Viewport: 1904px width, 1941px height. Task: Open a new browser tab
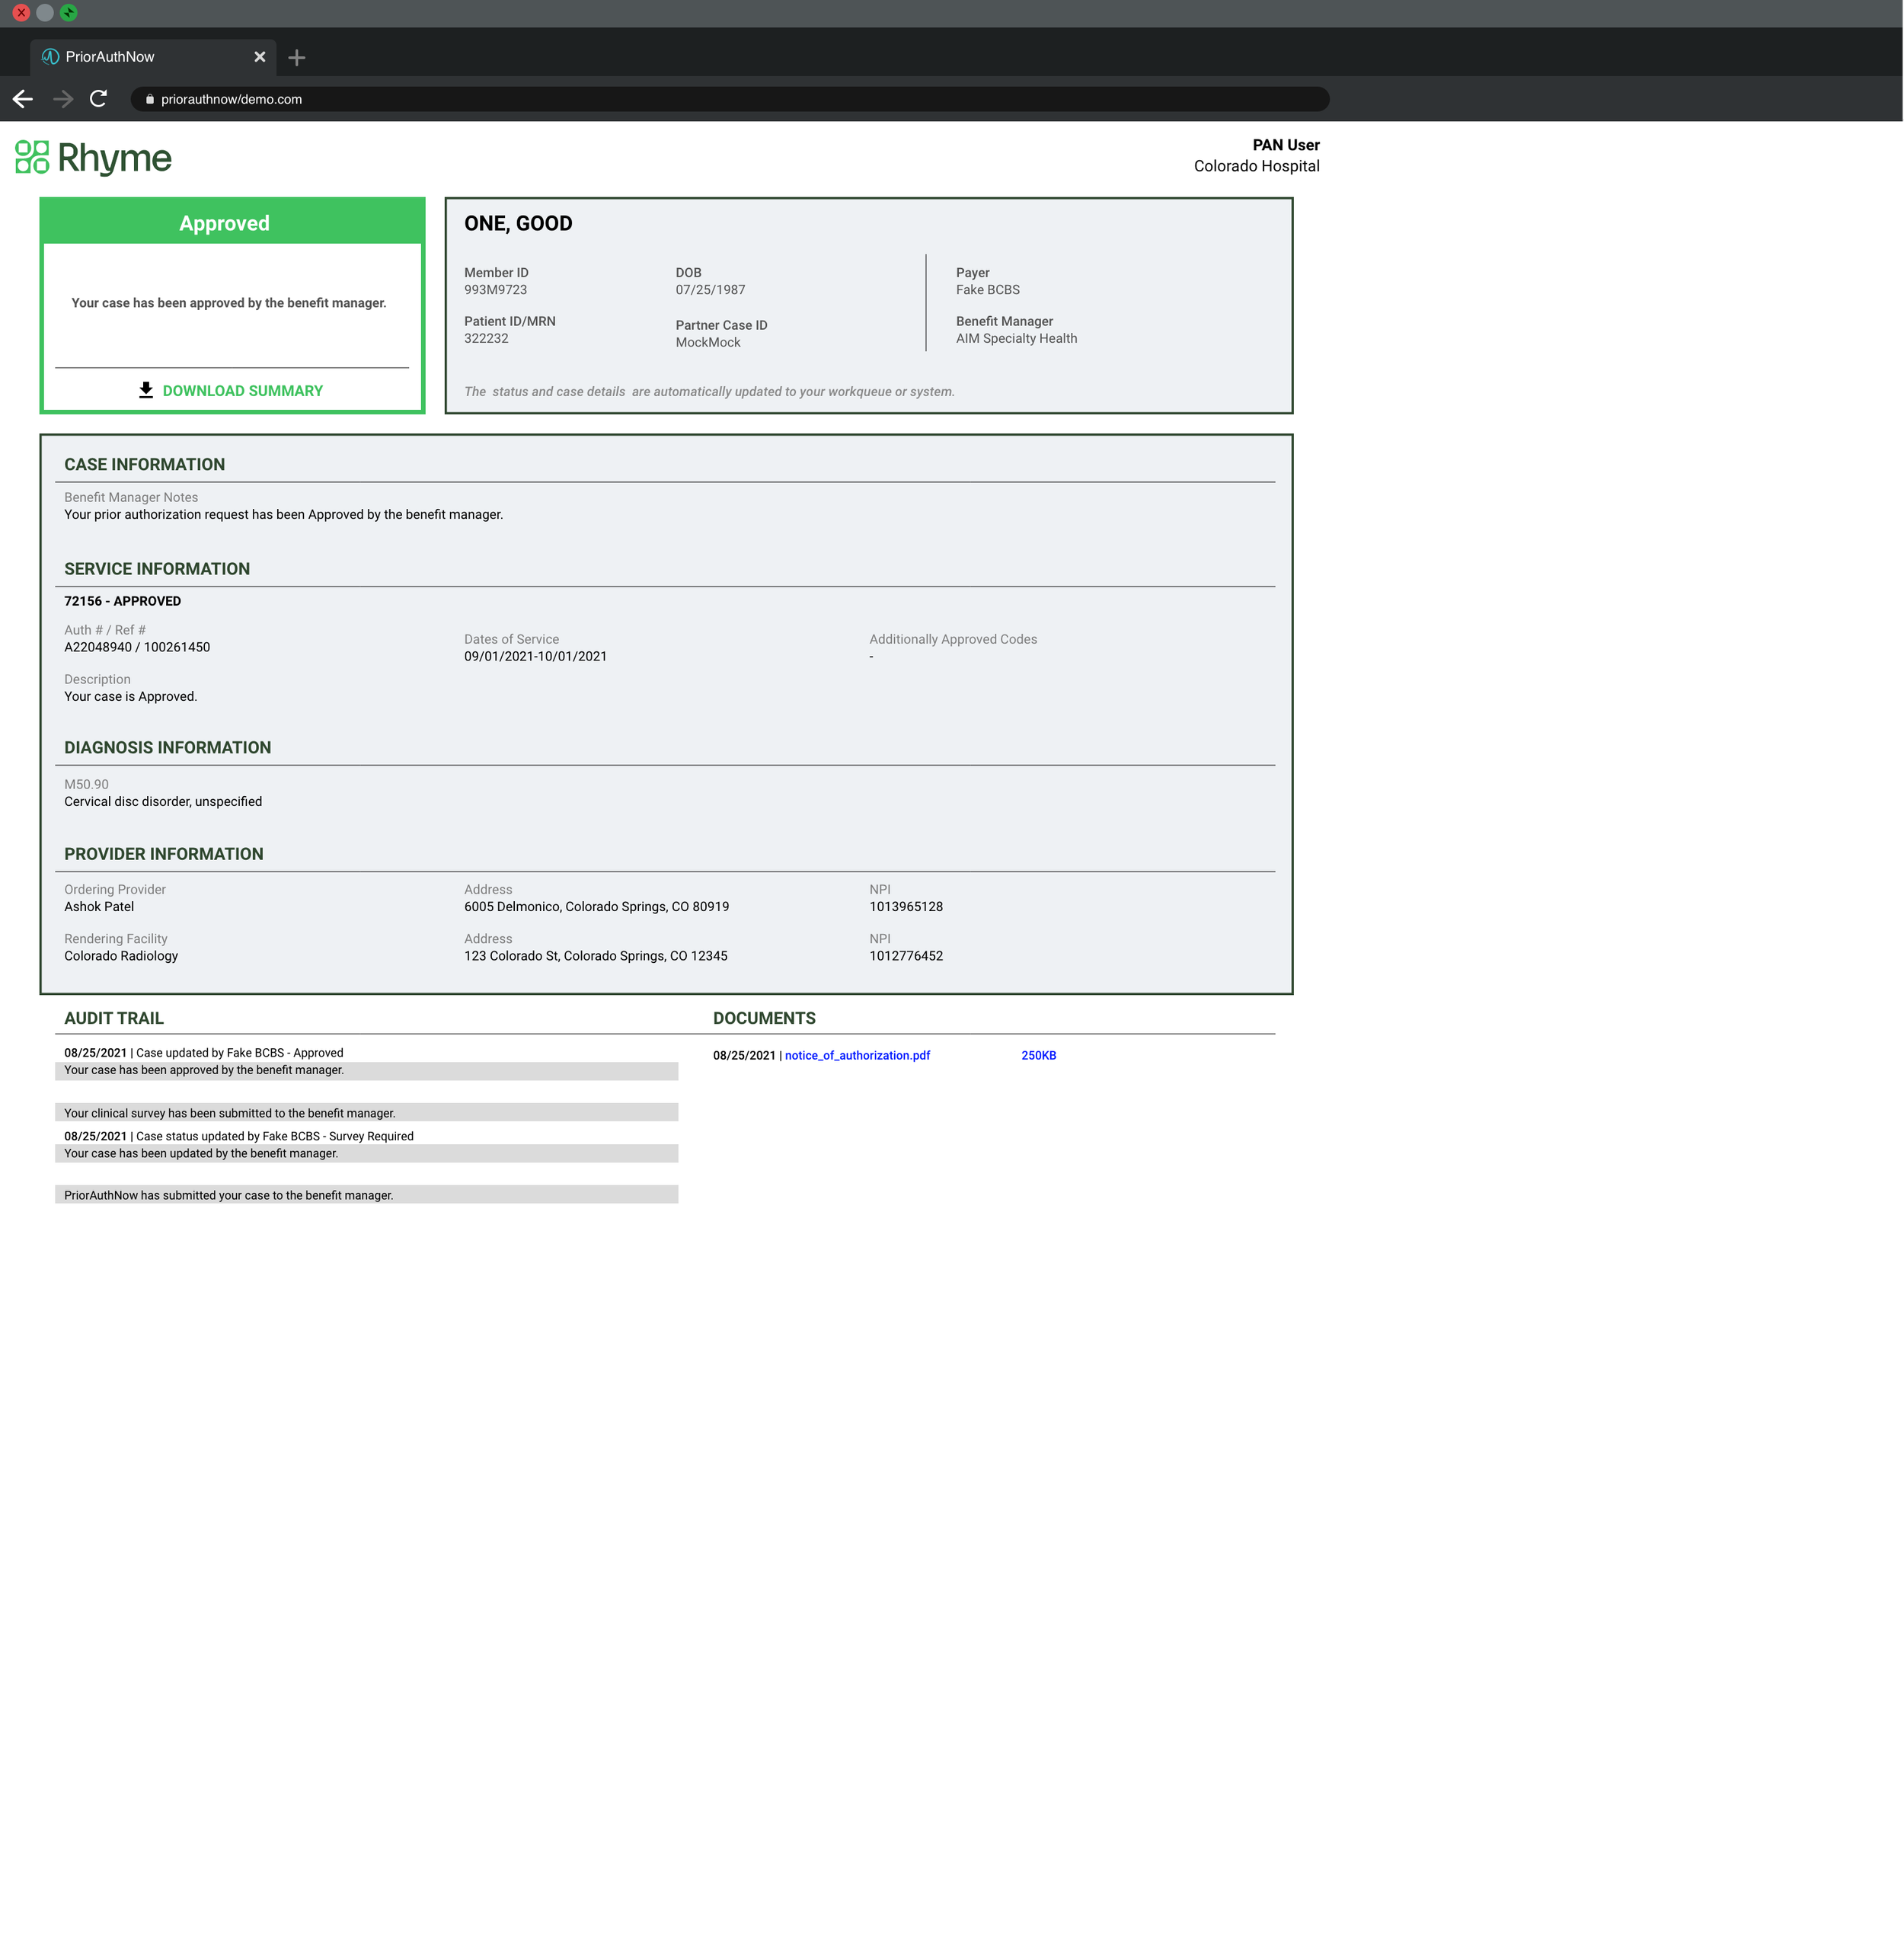[296, 58]
